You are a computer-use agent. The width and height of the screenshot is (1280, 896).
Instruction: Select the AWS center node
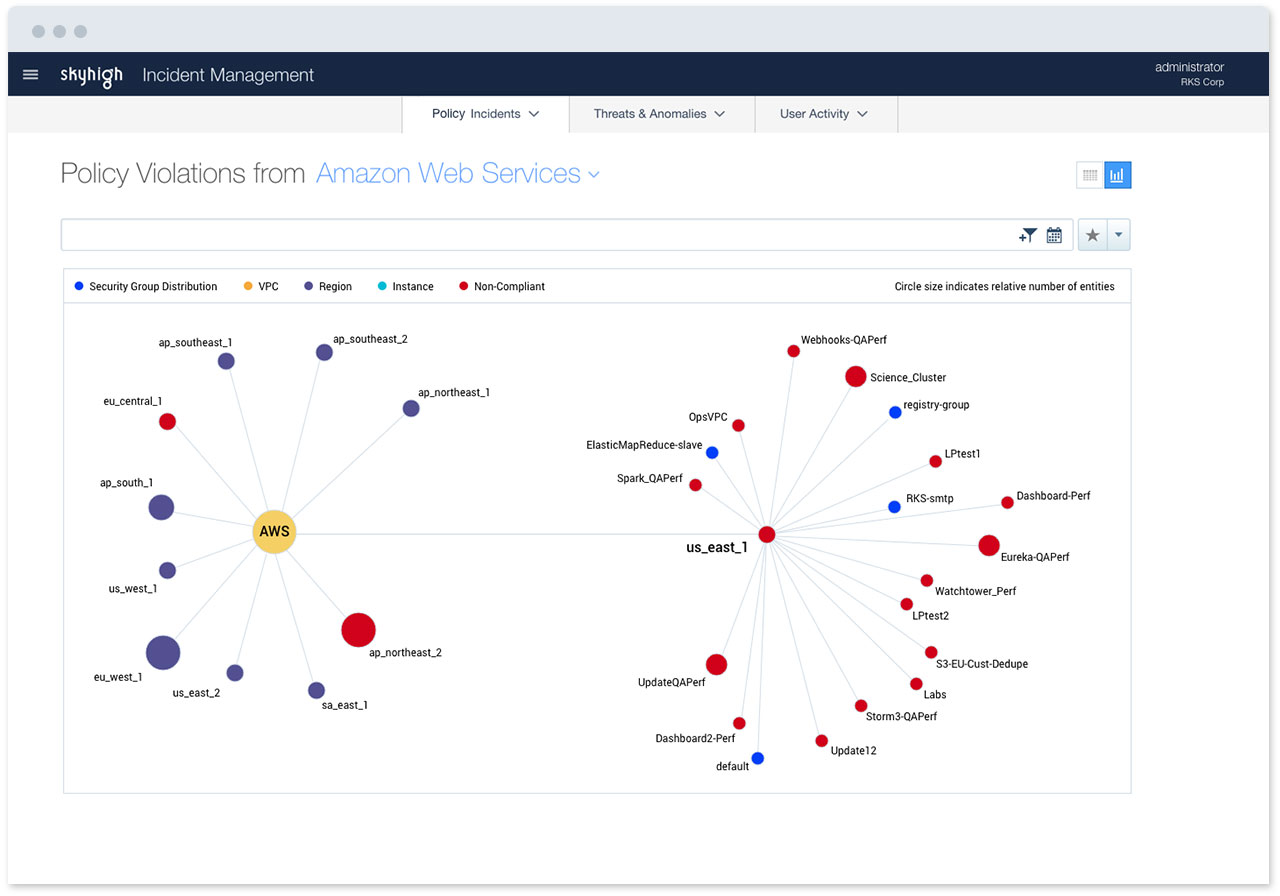[x=274, y=531]
